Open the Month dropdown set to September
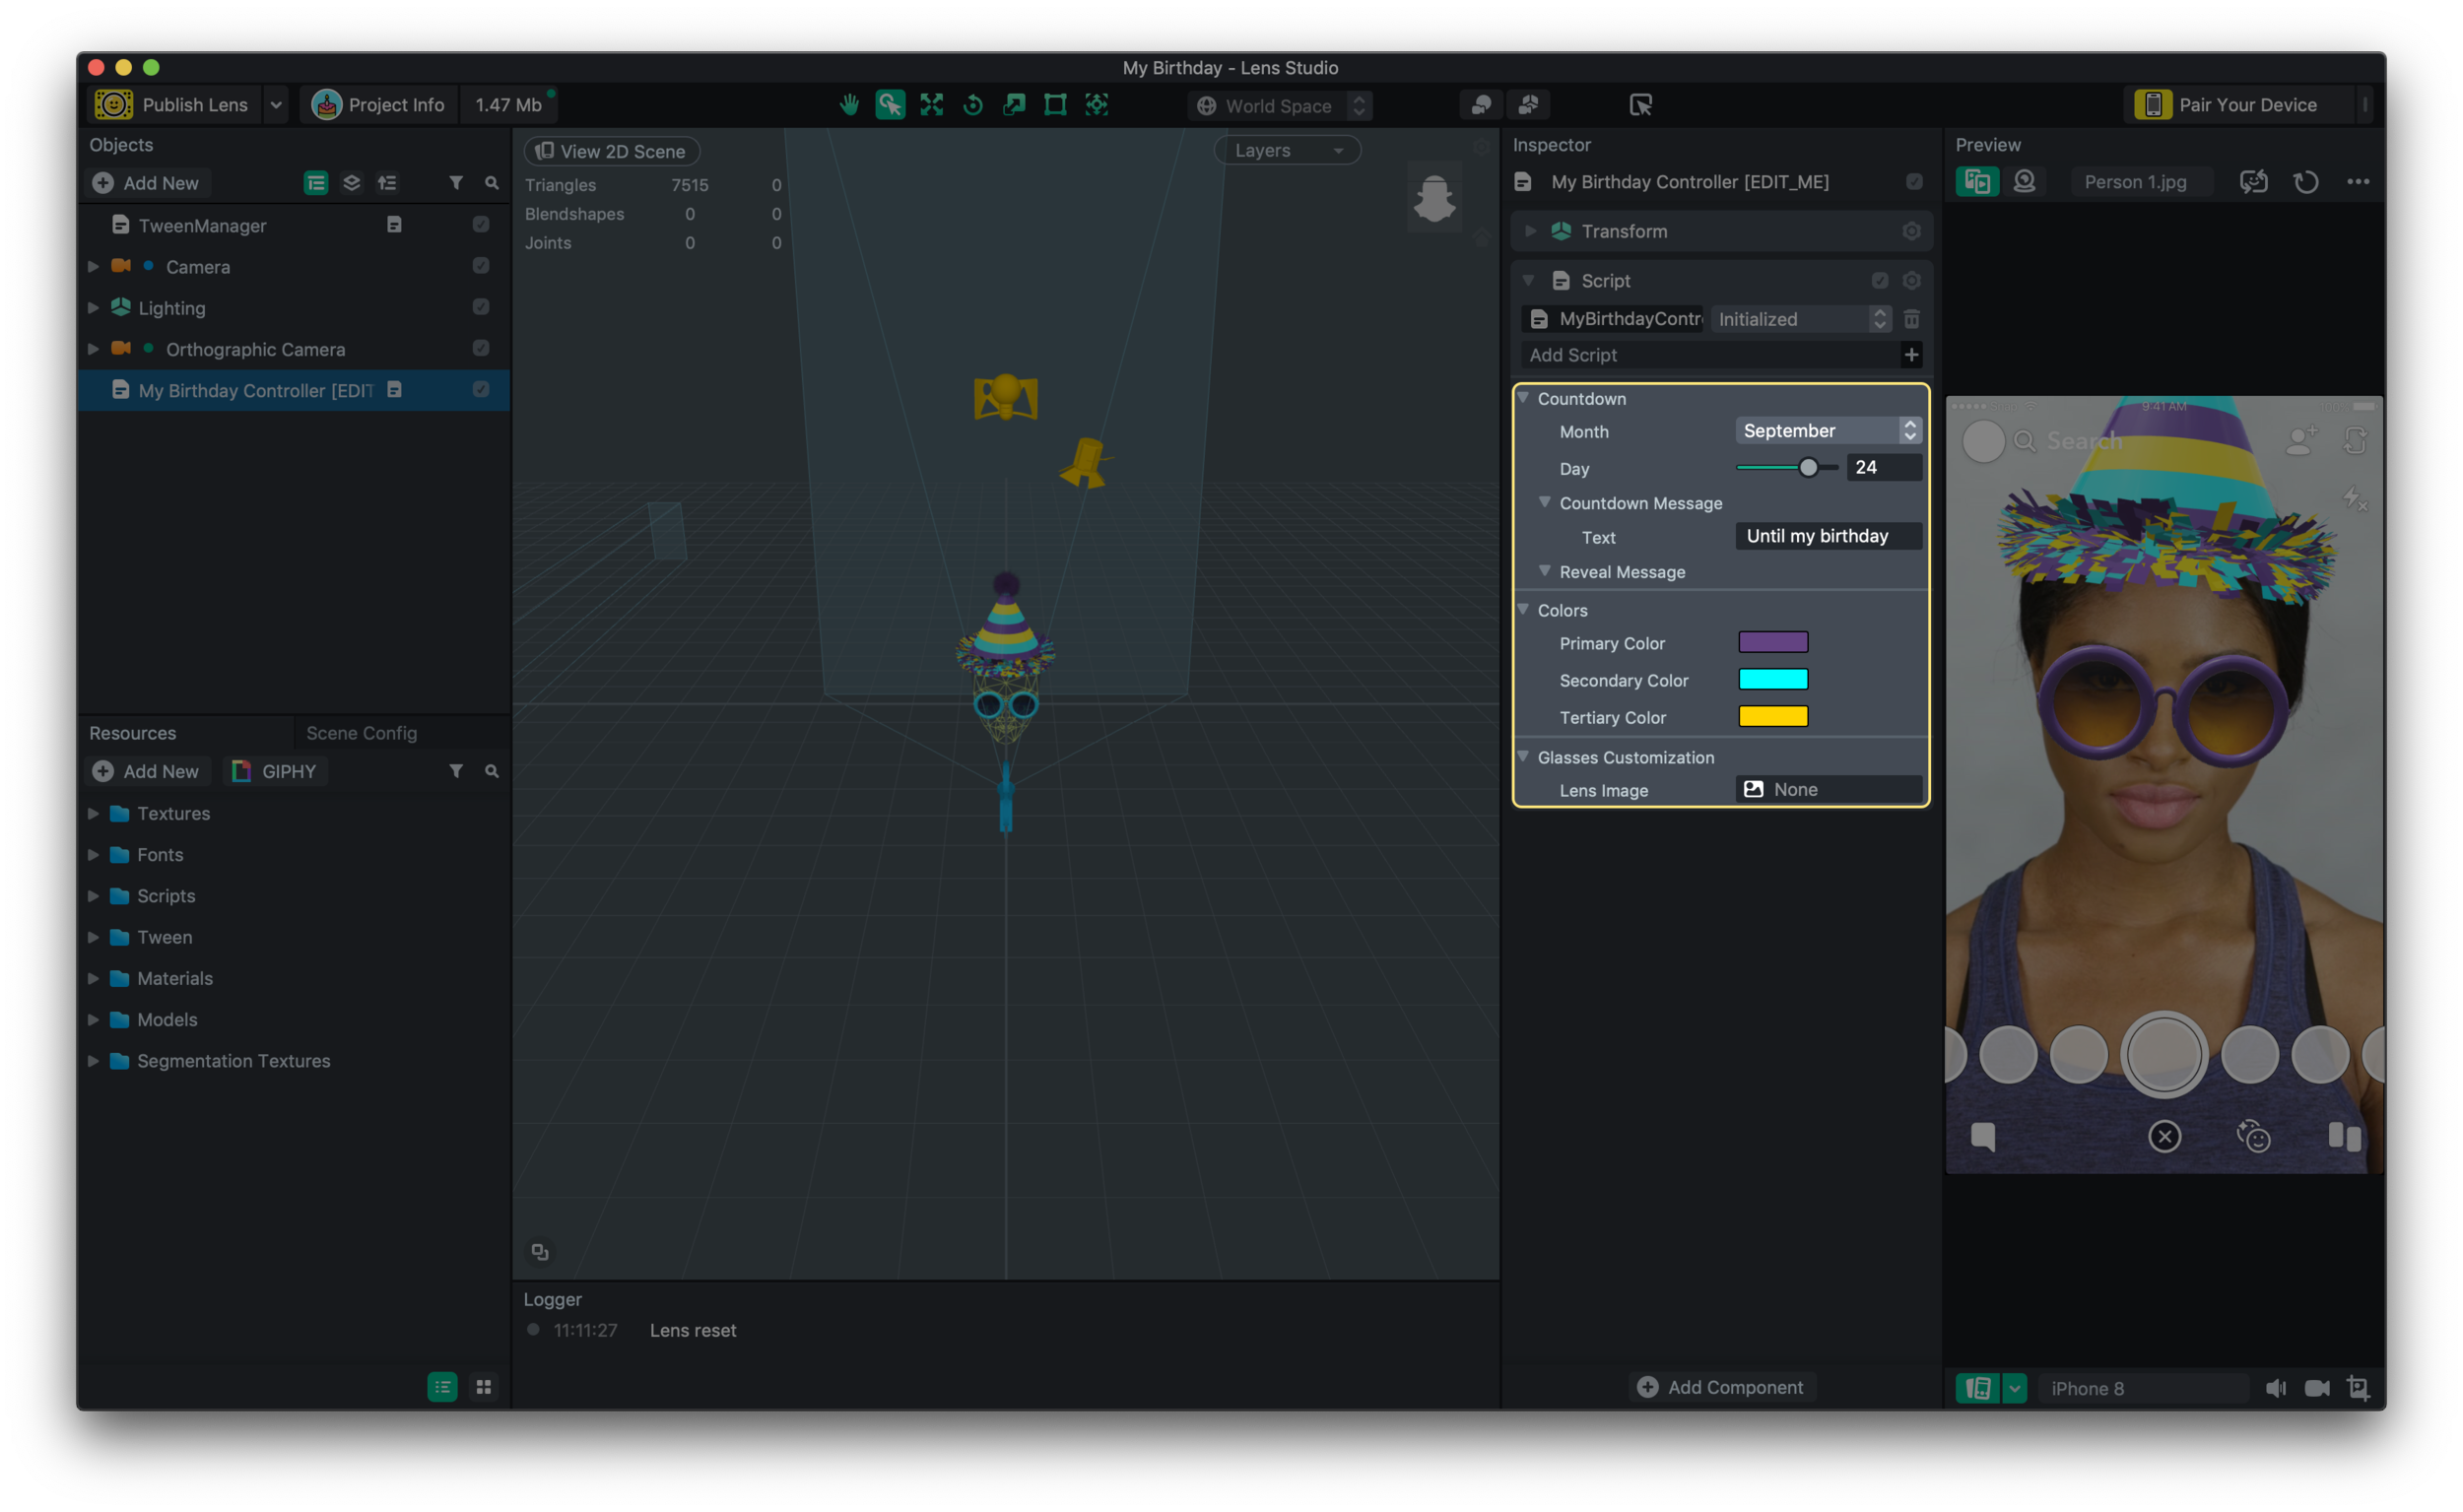The height and width of the screenshot is (1512, 2463). (x=1828, y=431)
